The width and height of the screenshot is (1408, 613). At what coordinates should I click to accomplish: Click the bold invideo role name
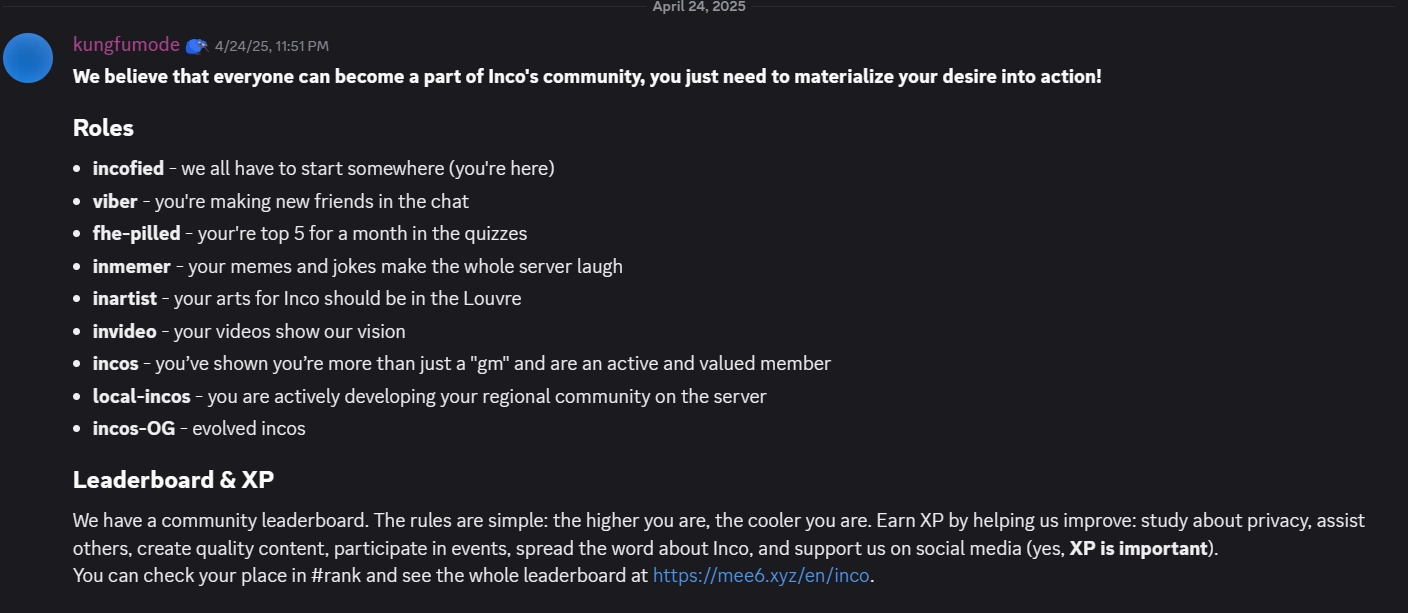[125, 331]
